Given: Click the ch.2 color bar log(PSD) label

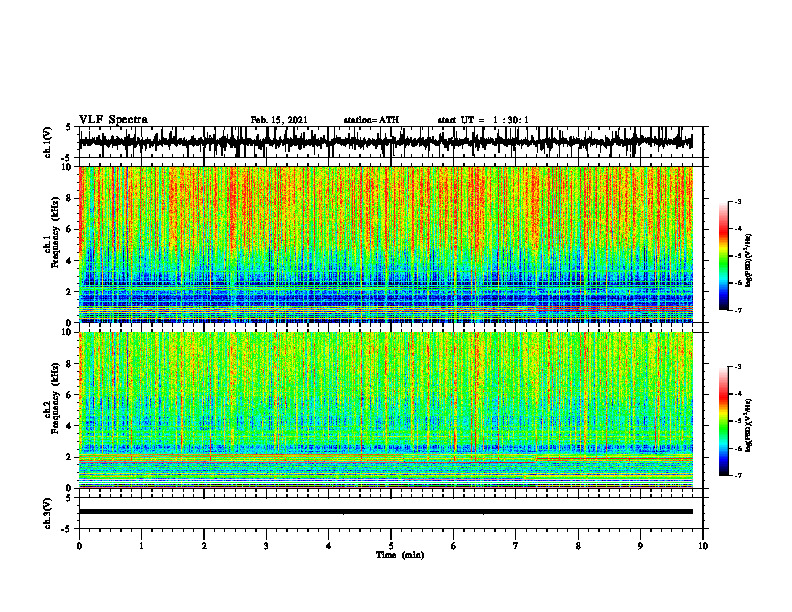Looking at the screenshot, I should click(x=749, y=425).
